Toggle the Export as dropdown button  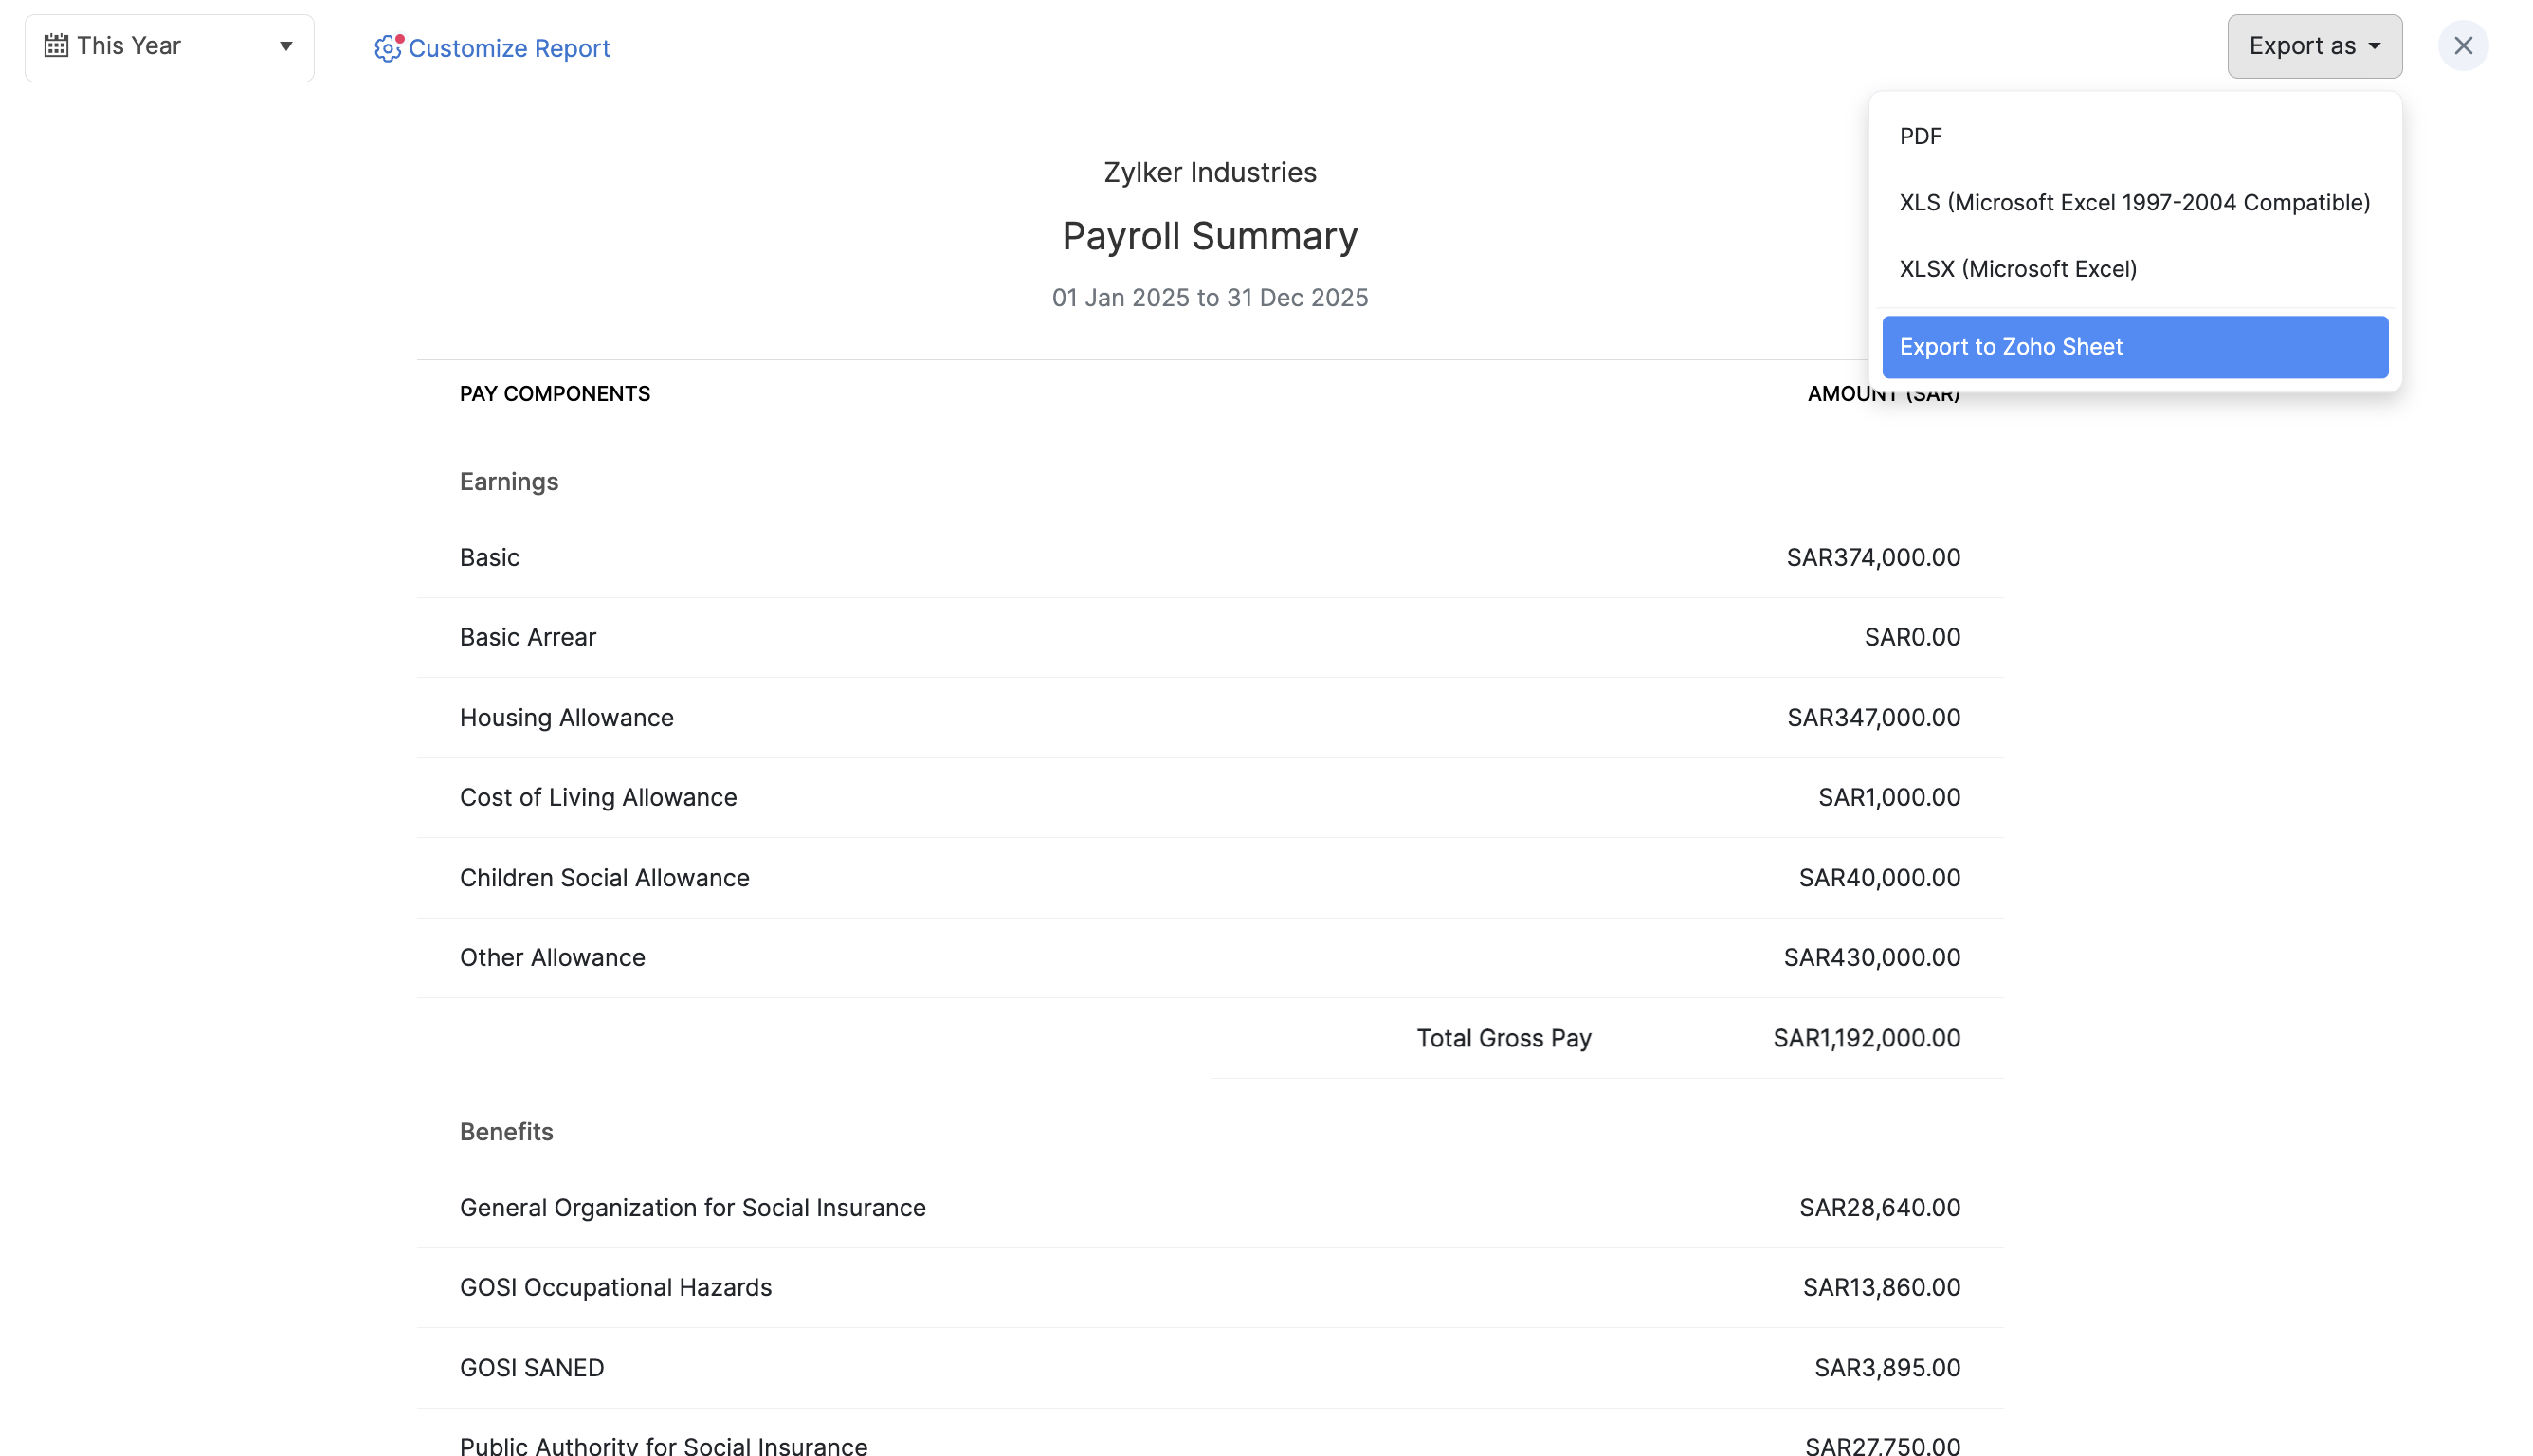(x=2313, y=46)
